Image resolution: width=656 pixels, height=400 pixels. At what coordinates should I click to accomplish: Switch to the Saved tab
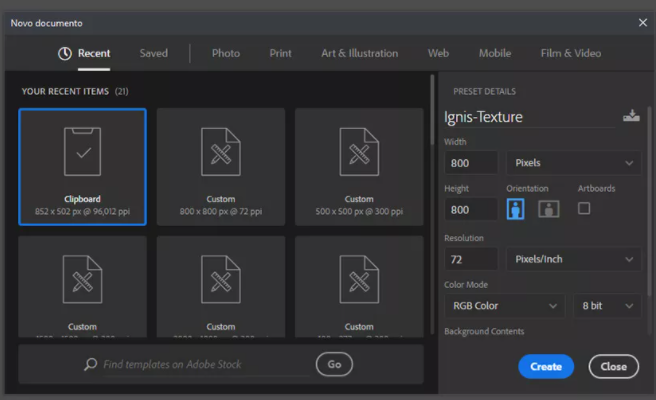pos(154,54)
